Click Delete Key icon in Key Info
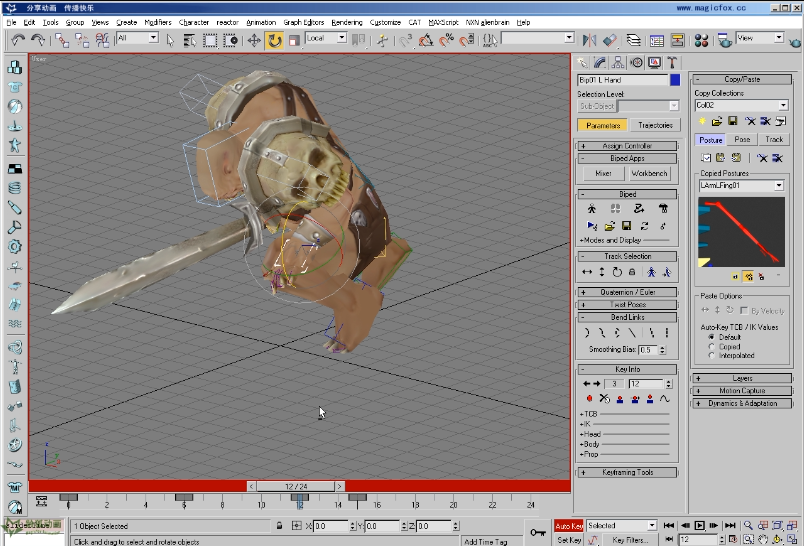The height and width of the screenshot is (546, 804). click(605, 398)
